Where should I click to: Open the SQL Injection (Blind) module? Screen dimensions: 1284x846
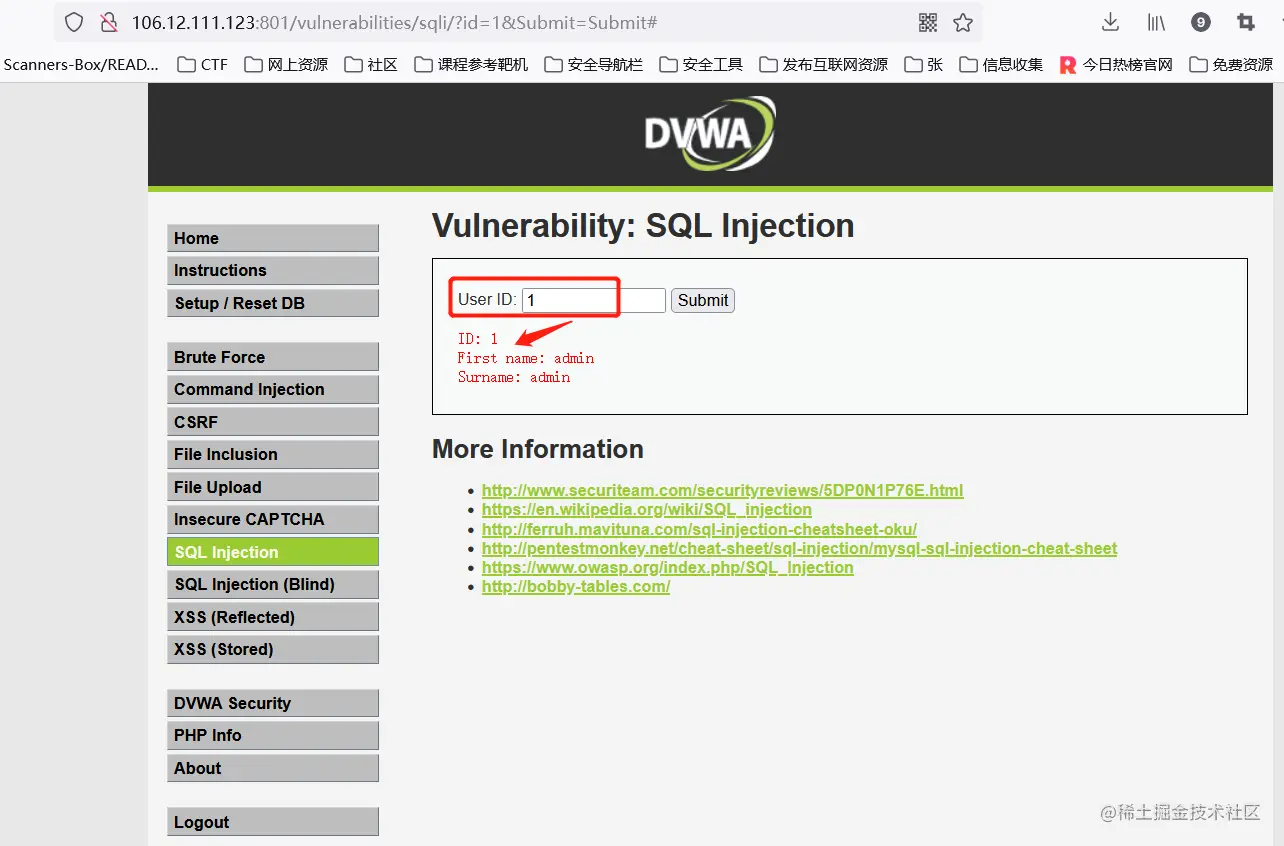click(273, 584)
